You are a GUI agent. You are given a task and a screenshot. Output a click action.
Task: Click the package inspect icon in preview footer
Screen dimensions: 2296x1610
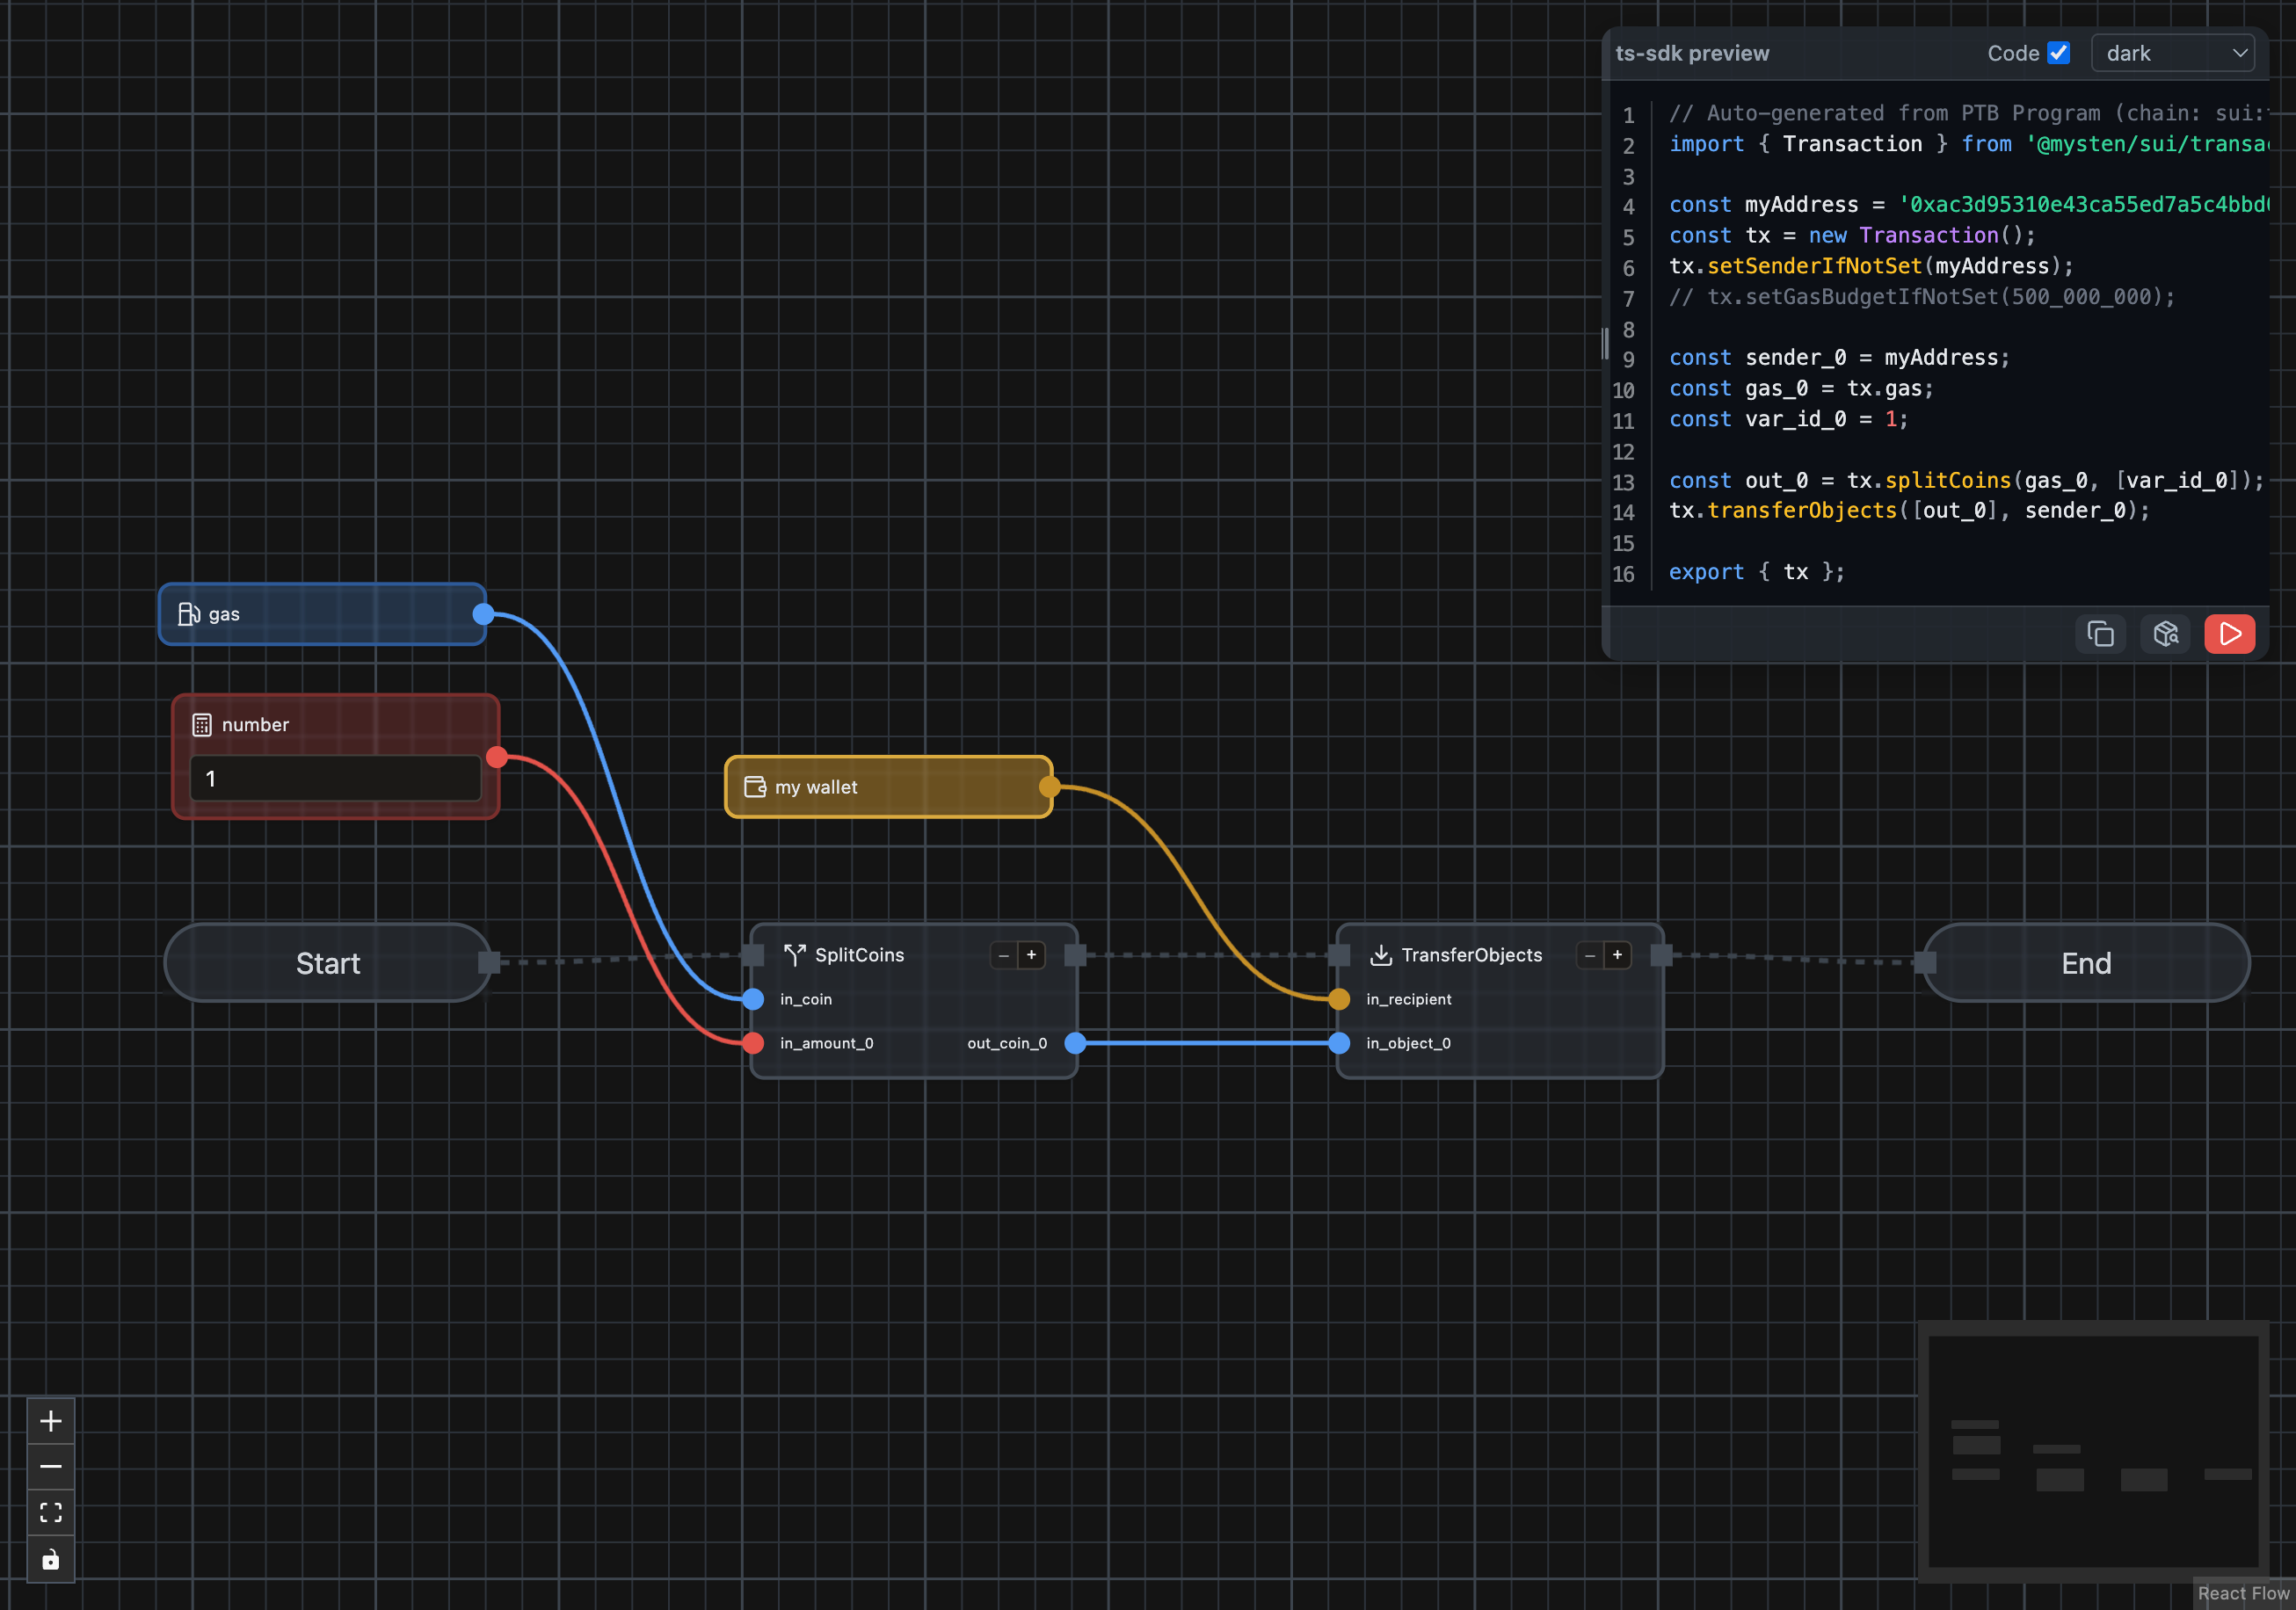(2165, 634)
